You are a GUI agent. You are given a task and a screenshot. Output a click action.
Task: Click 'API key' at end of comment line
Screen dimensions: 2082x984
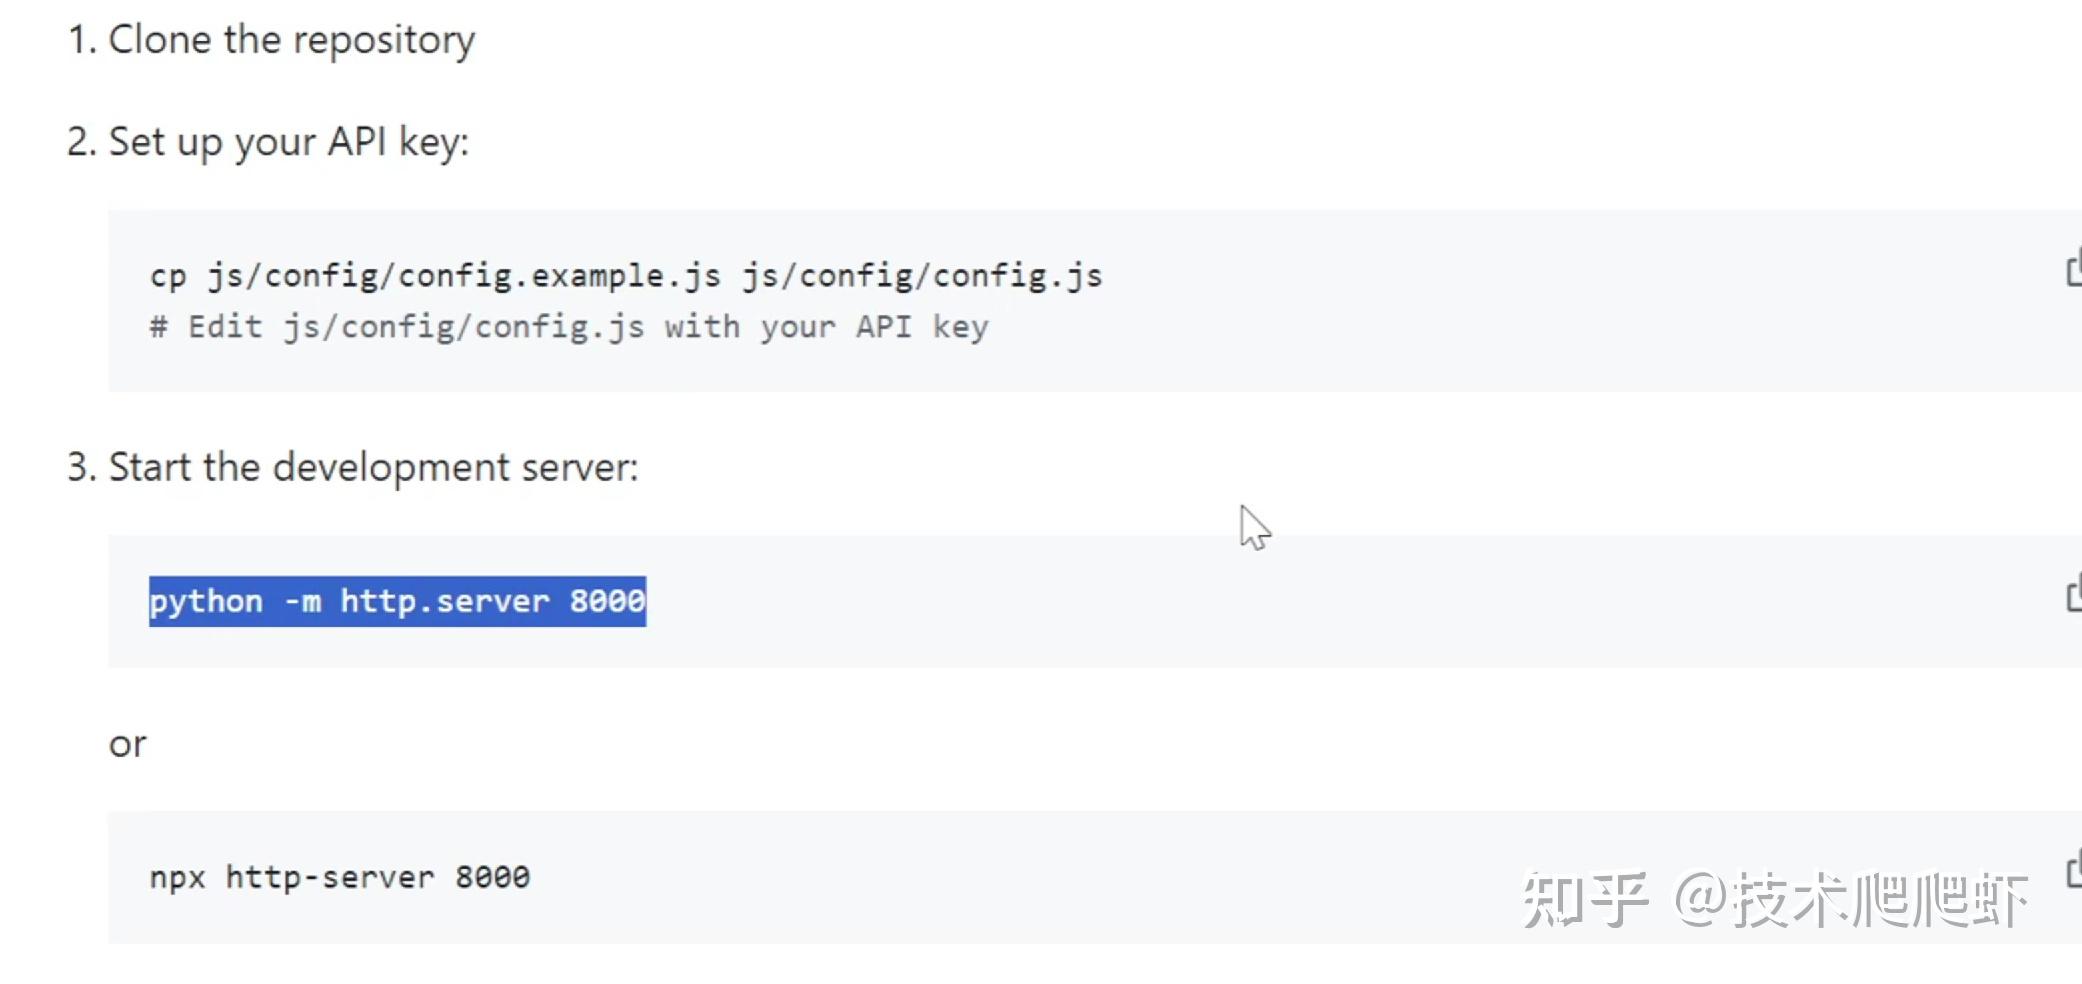(922, 327)
